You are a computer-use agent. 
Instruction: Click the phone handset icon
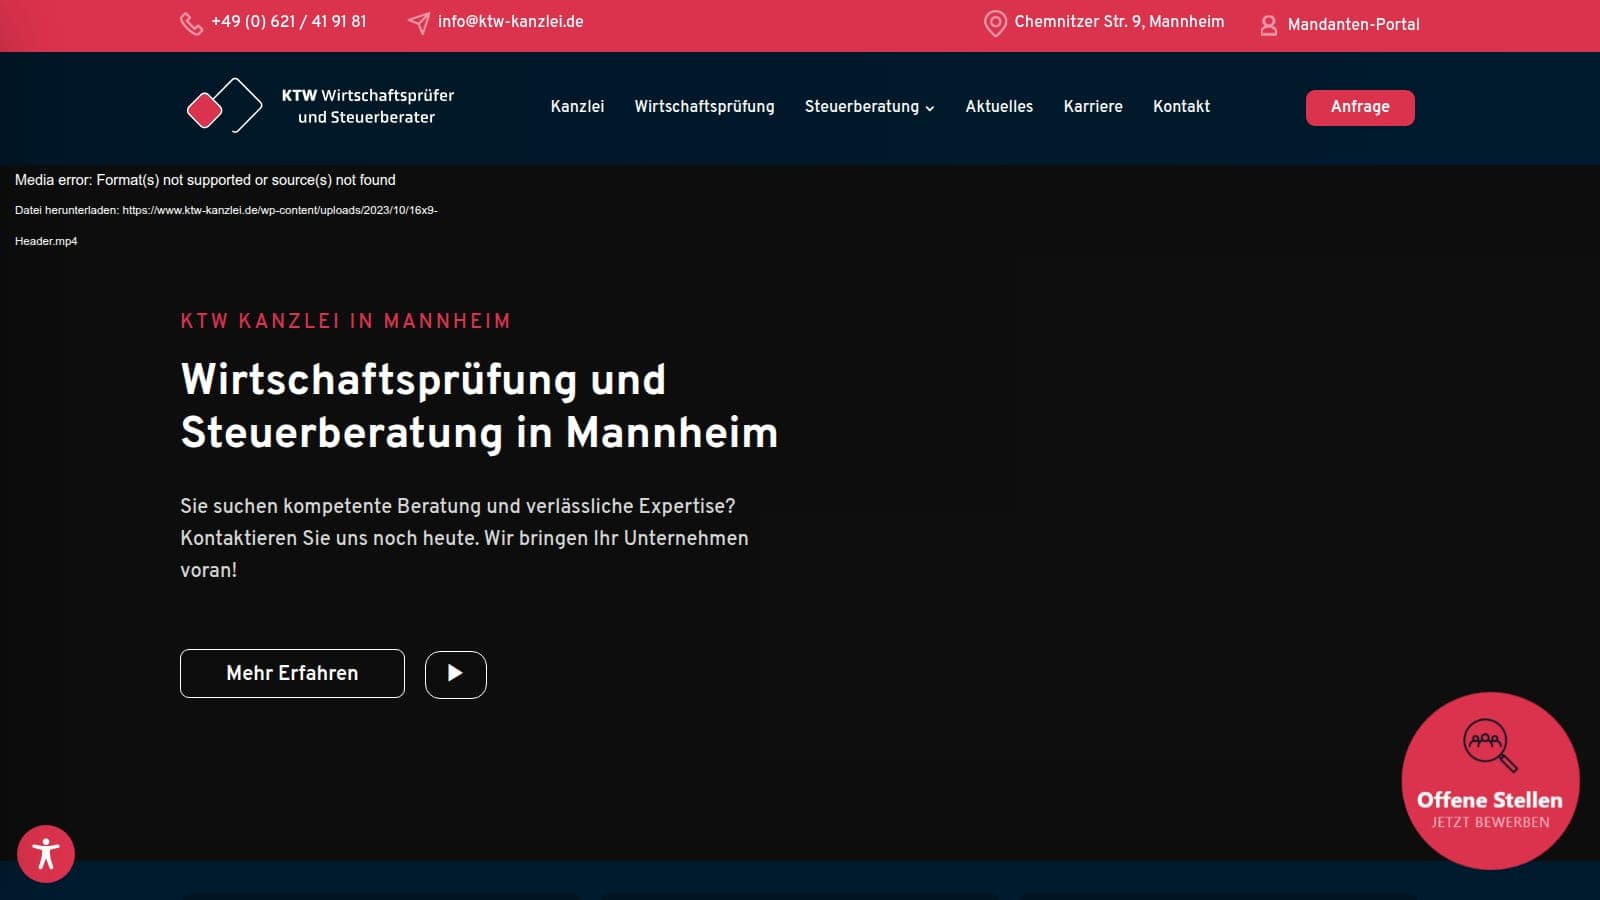point(191,23)
